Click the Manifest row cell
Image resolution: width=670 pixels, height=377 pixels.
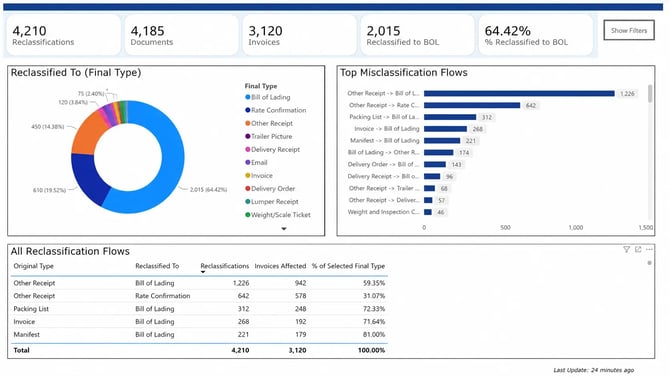pyautogui.click(x=26, y=334)
